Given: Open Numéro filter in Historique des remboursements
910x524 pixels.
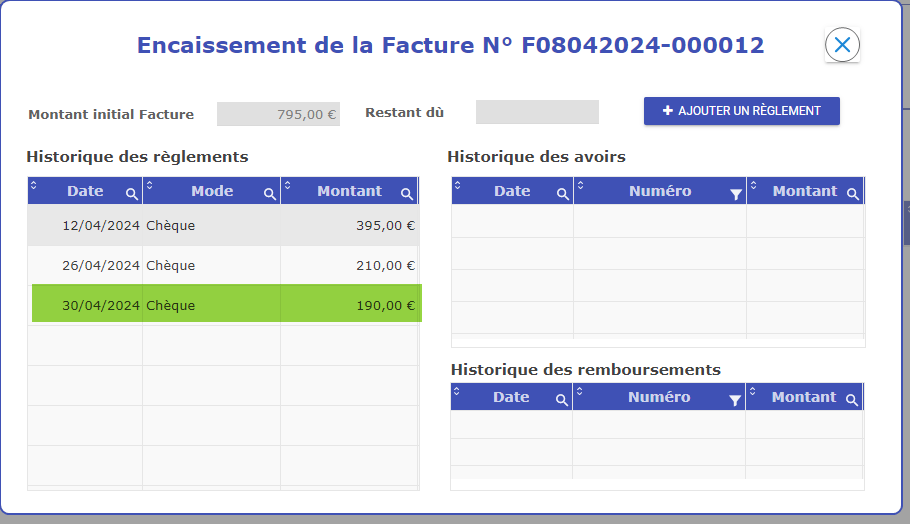Looking at the screenshot, I should 735,400.
